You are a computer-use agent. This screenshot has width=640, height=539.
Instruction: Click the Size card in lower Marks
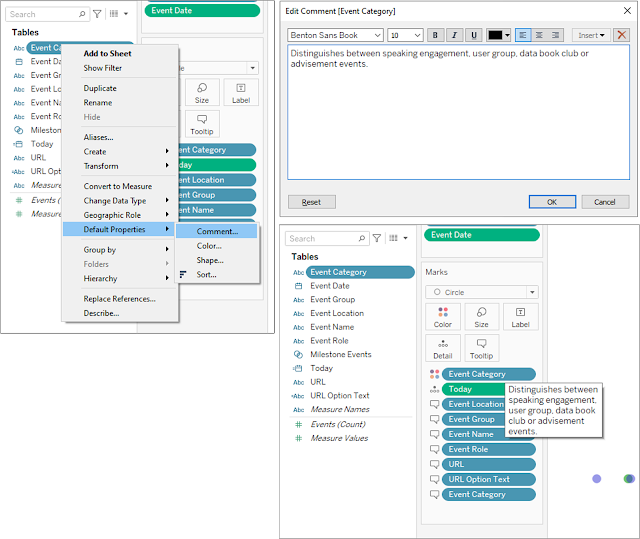[482, 317]
